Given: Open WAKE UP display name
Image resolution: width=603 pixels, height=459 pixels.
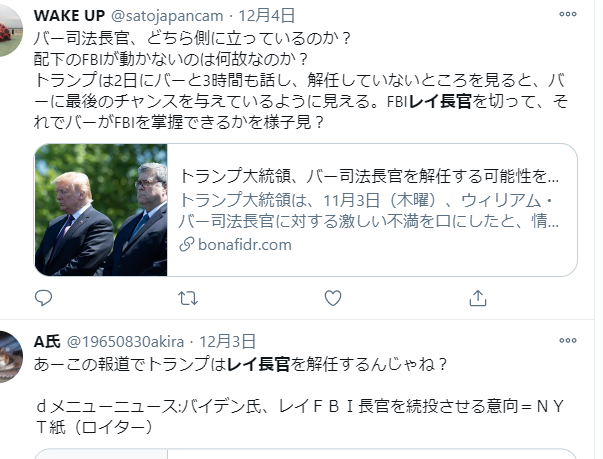Looking at the screenshot, I should tap(69, 16).
